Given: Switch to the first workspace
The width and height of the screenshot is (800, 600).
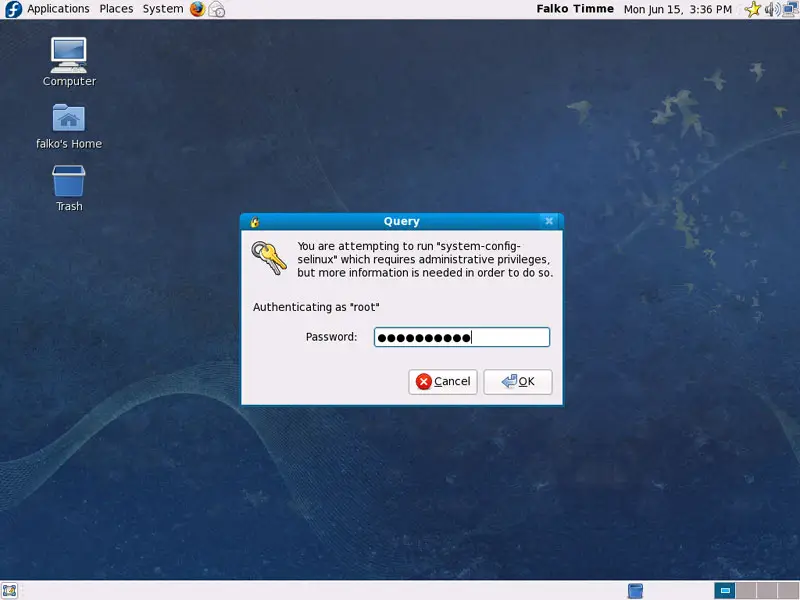Looking at the screenshot, I should (724, 591).
